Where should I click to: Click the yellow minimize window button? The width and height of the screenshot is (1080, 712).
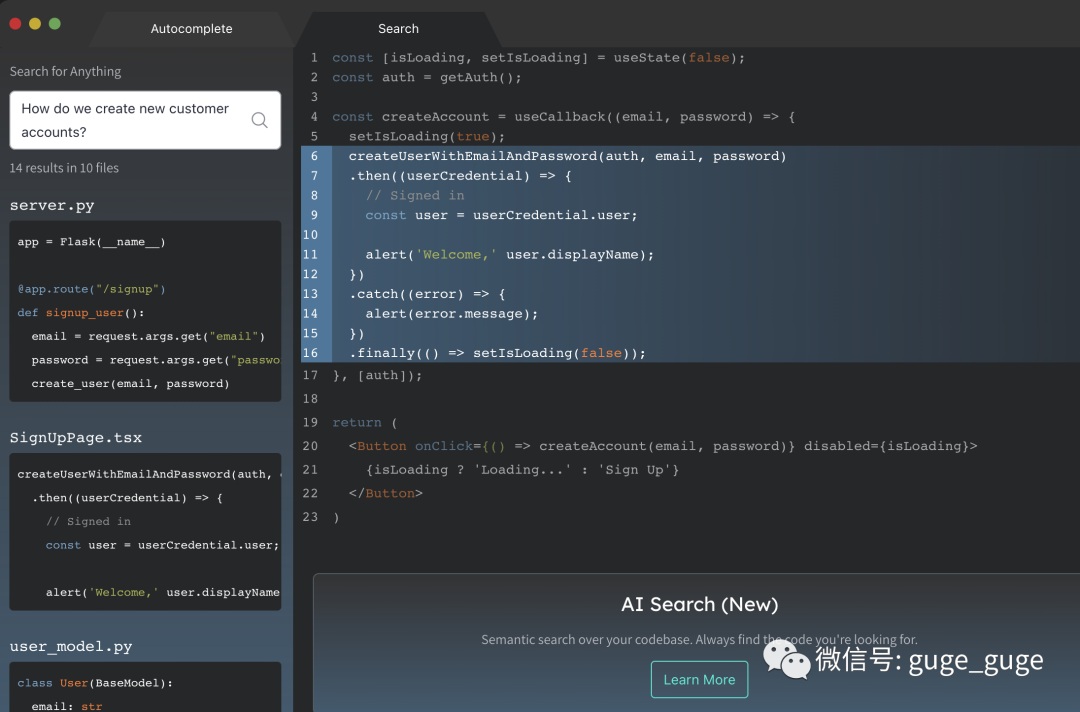(x=35, y=24)
